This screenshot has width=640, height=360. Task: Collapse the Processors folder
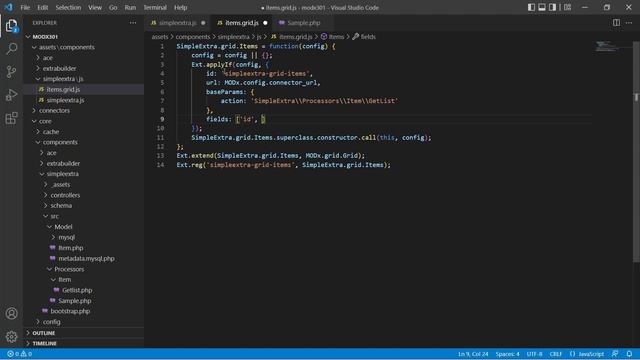click(x=83, y=269)
